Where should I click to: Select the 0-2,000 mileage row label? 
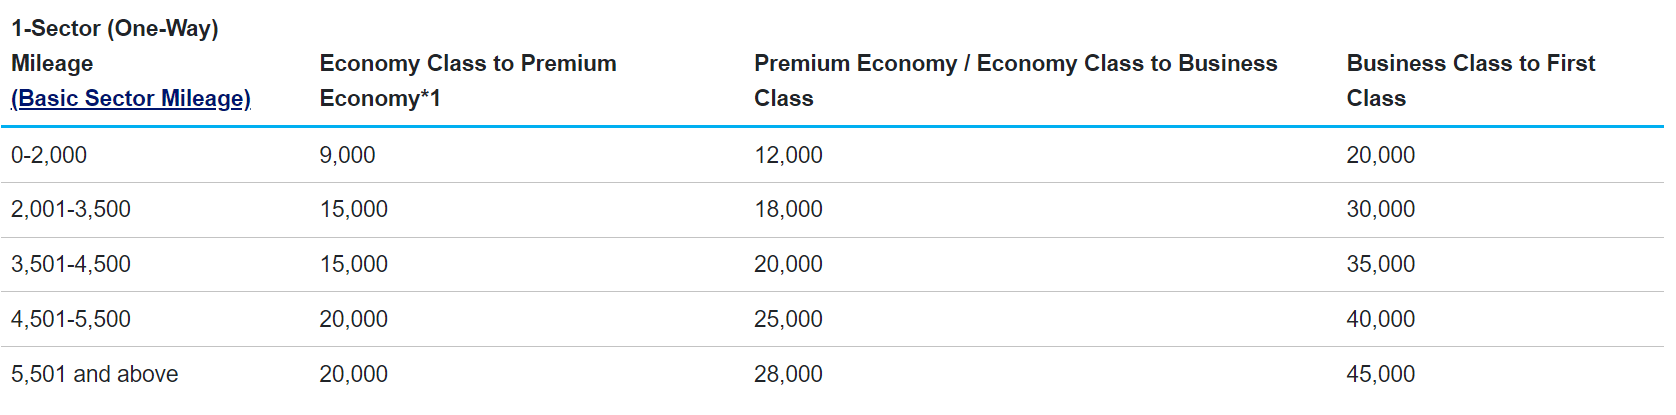tap(49, 155)
